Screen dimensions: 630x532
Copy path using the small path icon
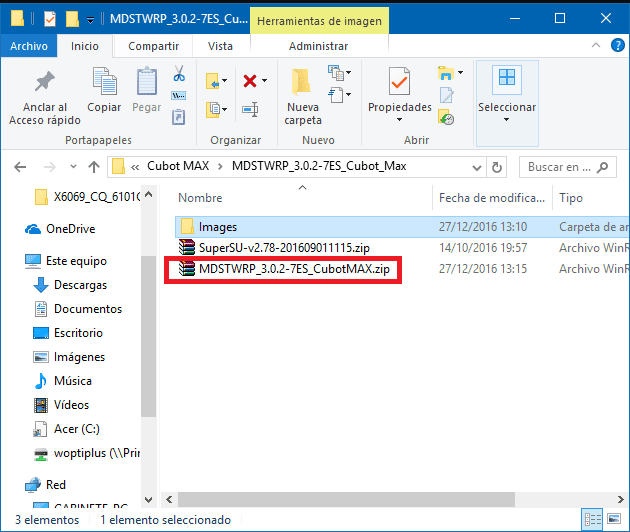click(x=178, y=96)
